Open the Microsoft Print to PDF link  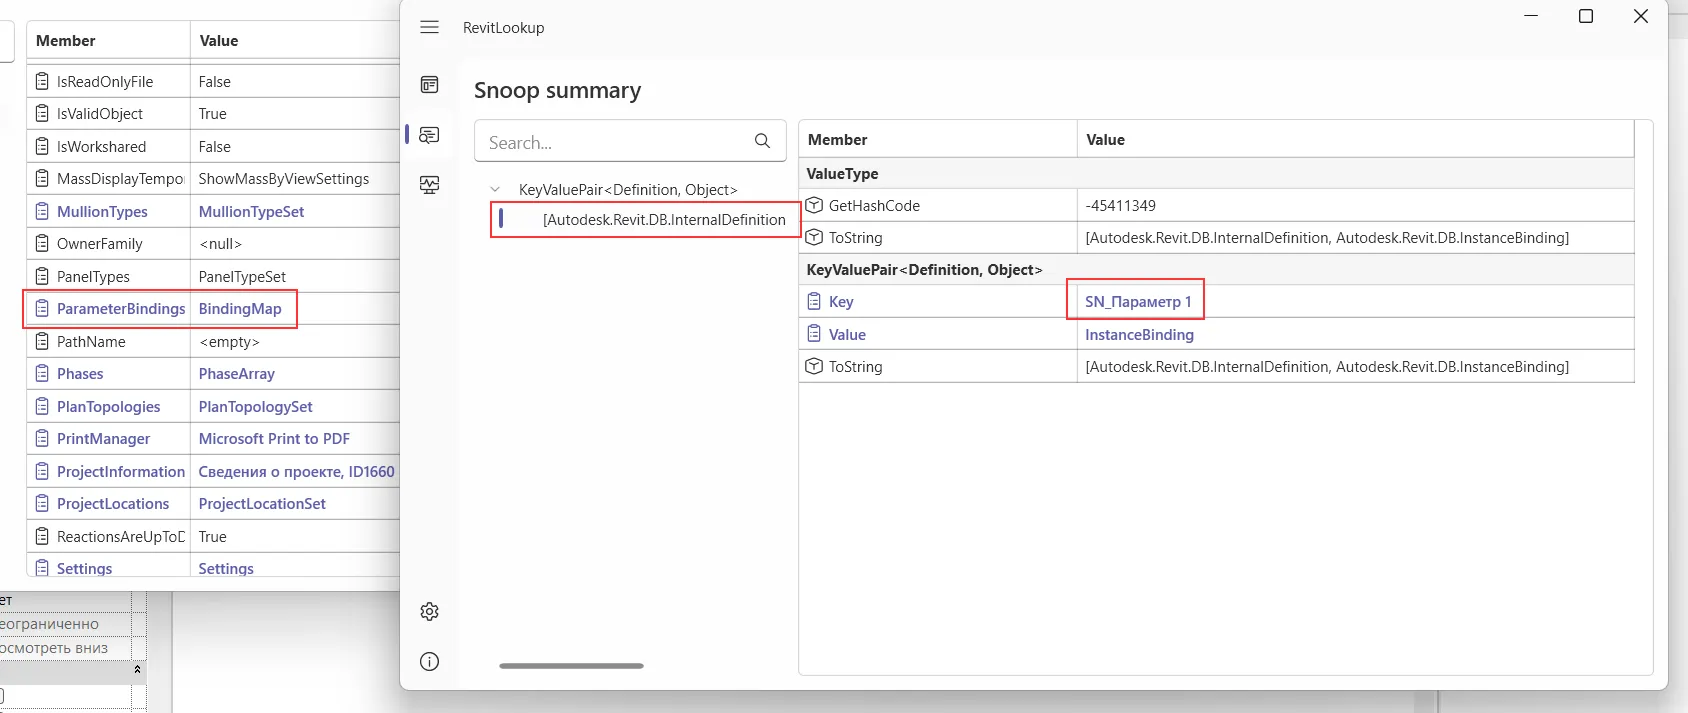[x=274, y=438]
